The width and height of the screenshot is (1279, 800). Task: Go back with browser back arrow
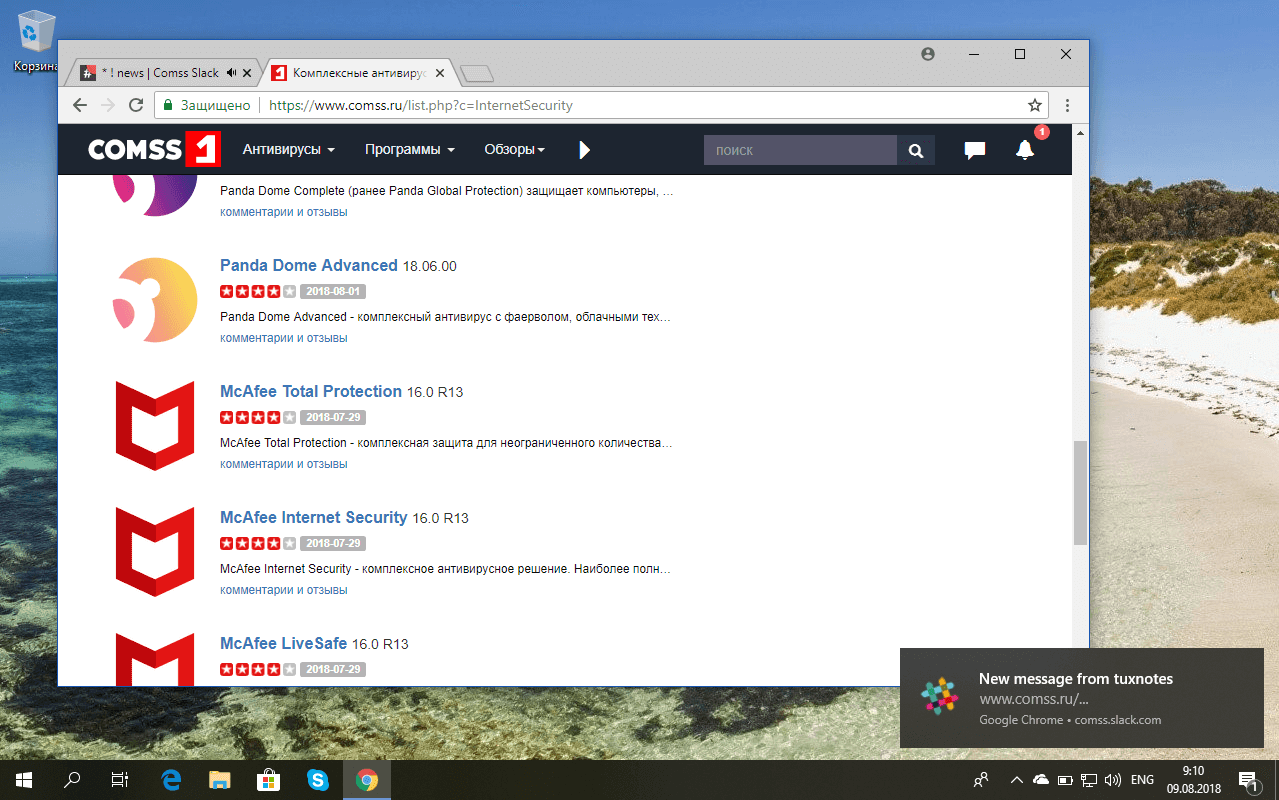point(81,105)
